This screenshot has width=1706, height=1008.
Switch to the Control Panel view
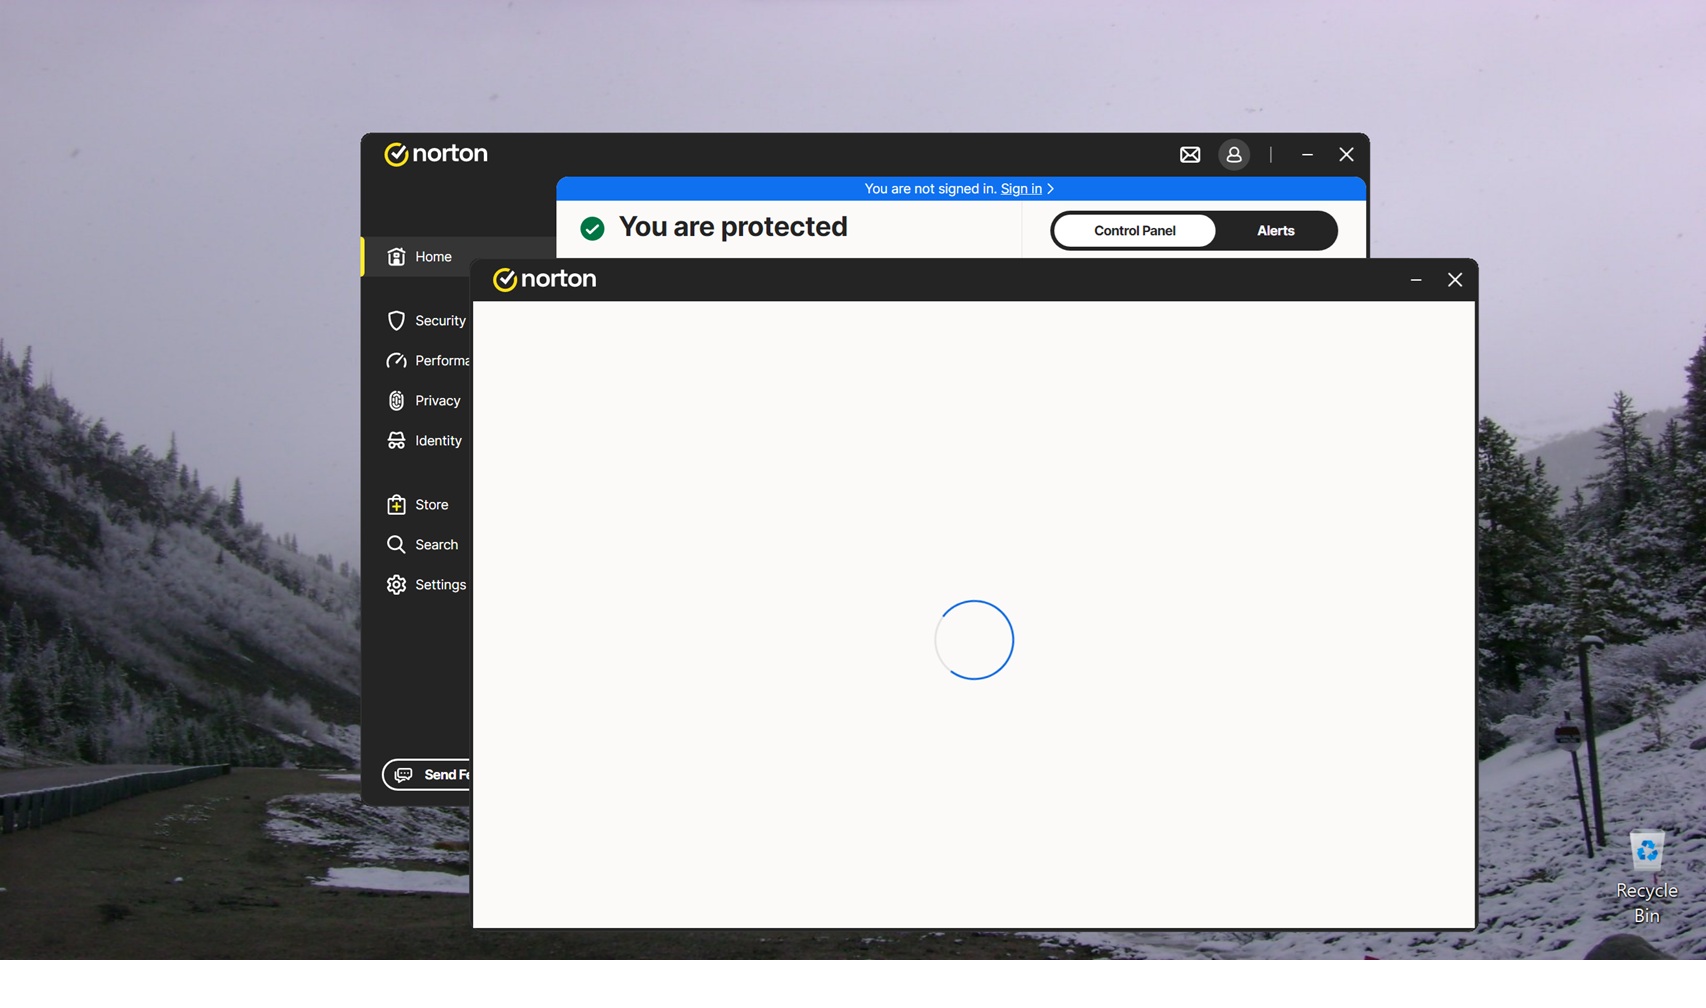coord(1134,231)
